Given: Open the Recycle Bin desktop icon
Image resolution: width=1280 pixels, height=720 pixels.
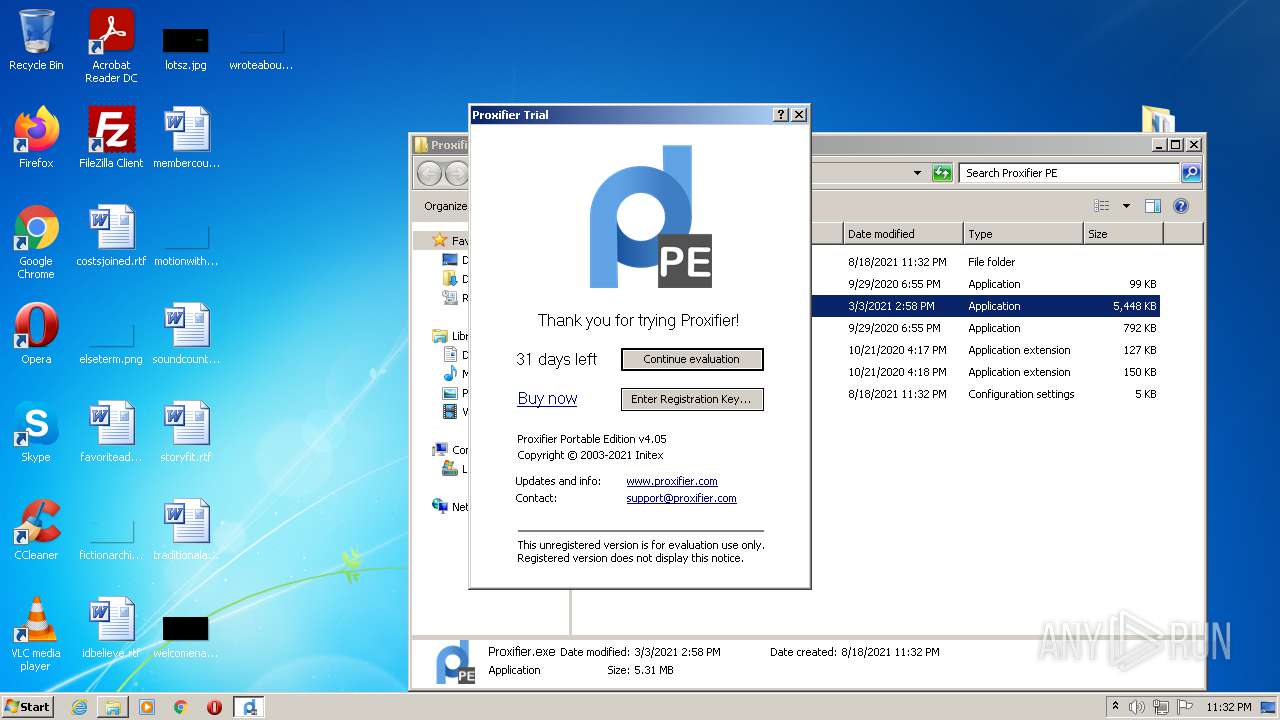Looking at the screenshot, I should point(36,40).
